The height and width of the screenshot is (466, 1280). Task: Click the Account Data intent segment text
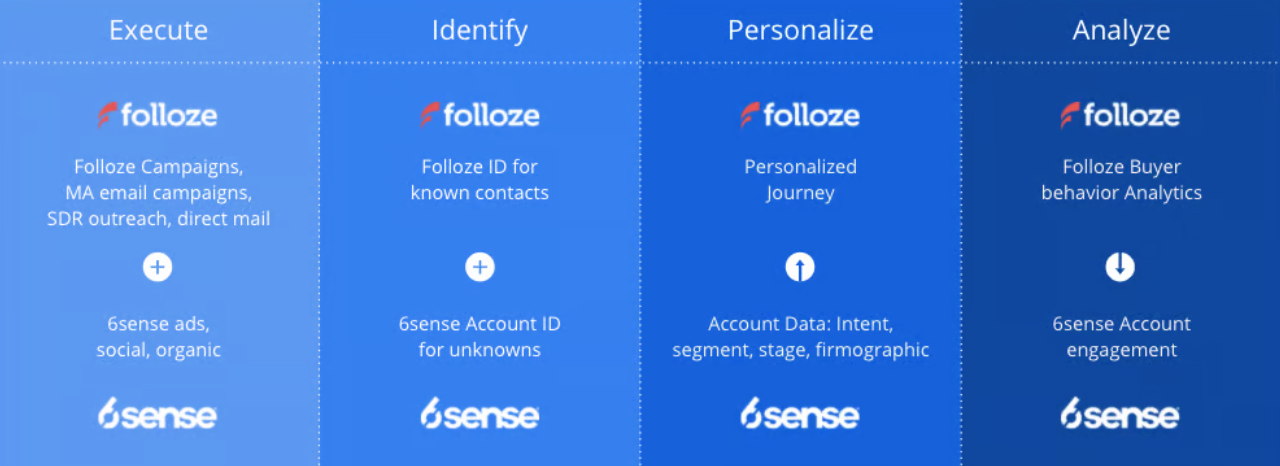coord(800,337)
